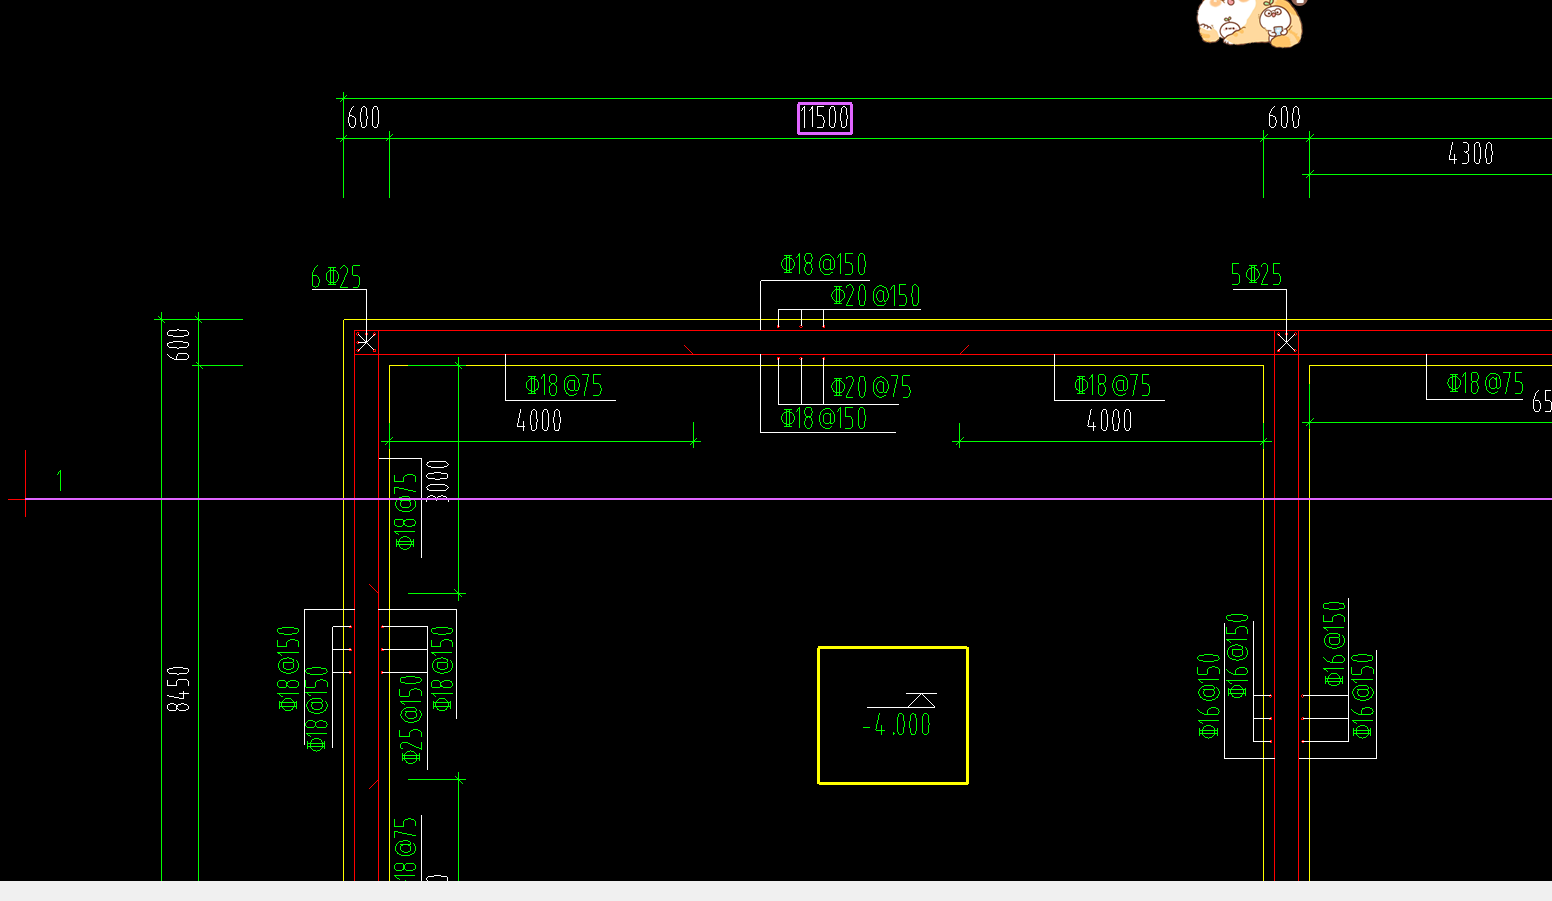1552x901 pixels.
Task: Click the 600 dimension left of 4300
Action: point(1284,118)
